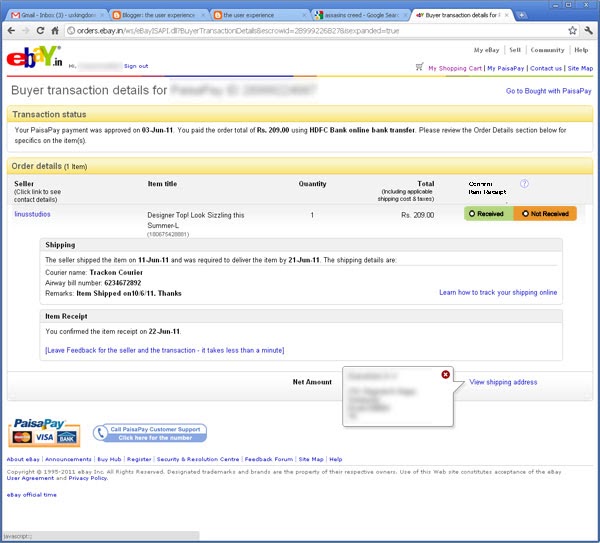The height and width of the screenshot is (543, 600).
Task: Open the Sell menu item
Action: tap(515, 50)
